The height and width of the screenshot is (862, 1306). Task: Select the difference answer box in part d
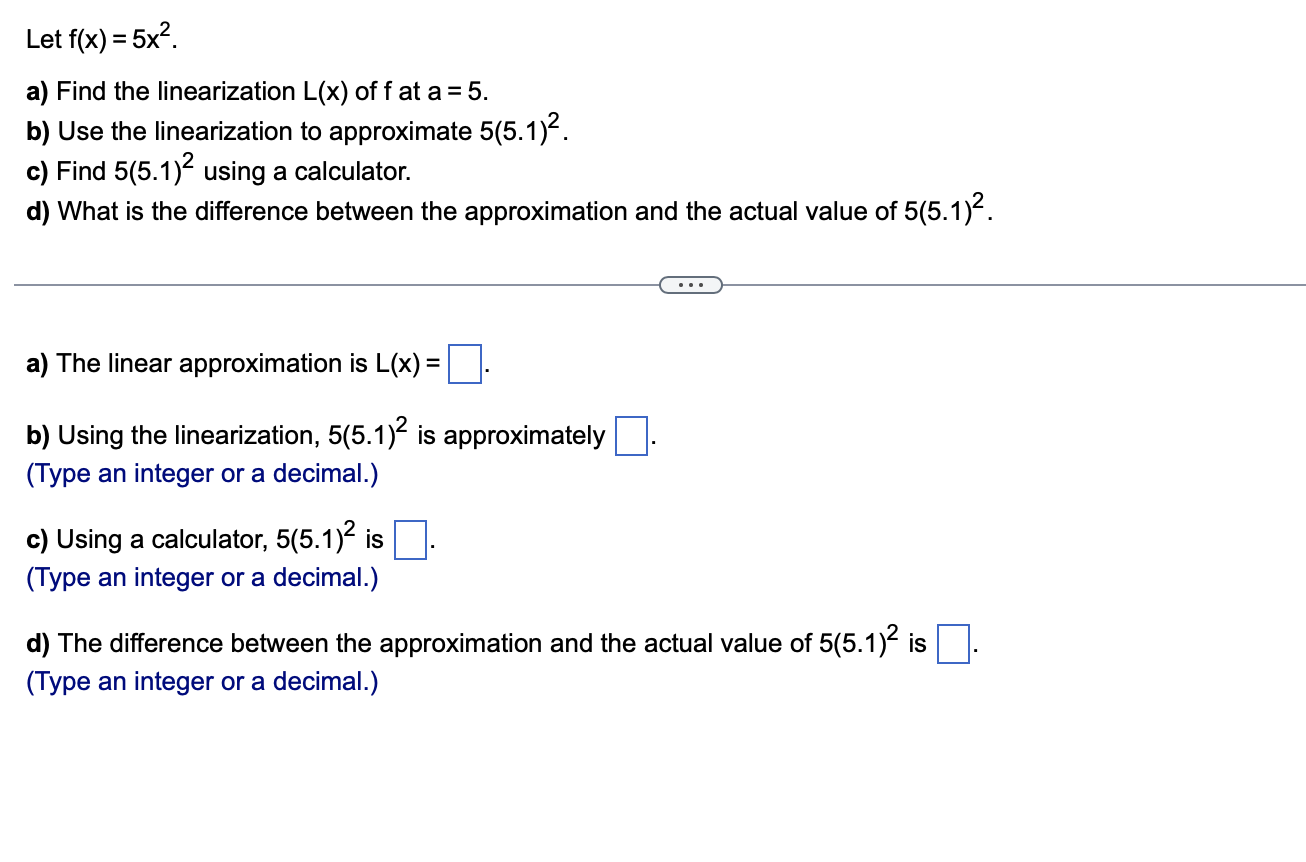(951, 644)
